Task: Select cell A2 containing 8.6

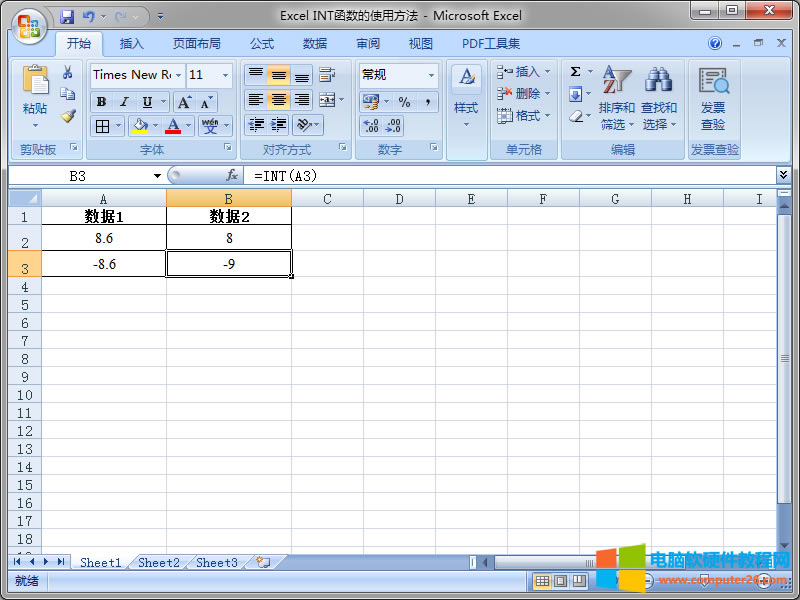Action: pos(104,239)
